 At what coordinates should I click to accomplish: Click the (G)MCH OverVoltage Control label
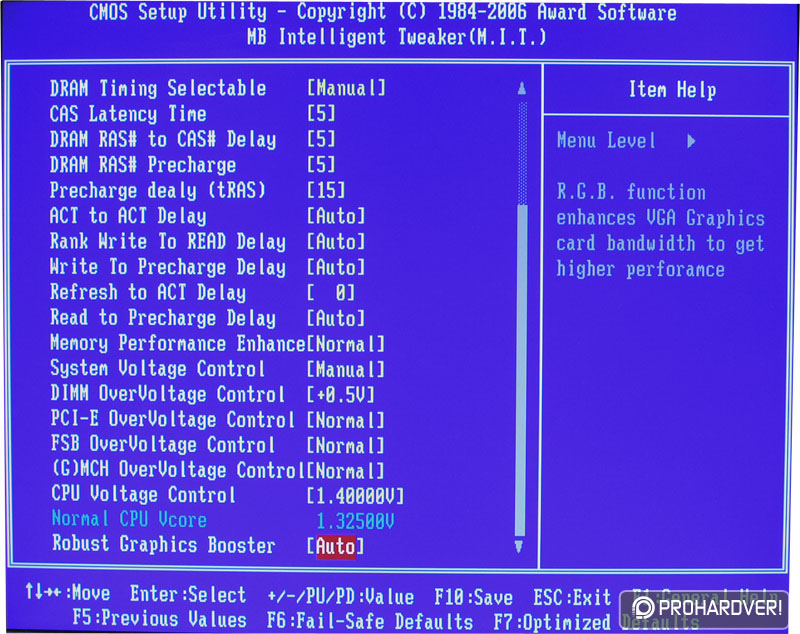179,469
